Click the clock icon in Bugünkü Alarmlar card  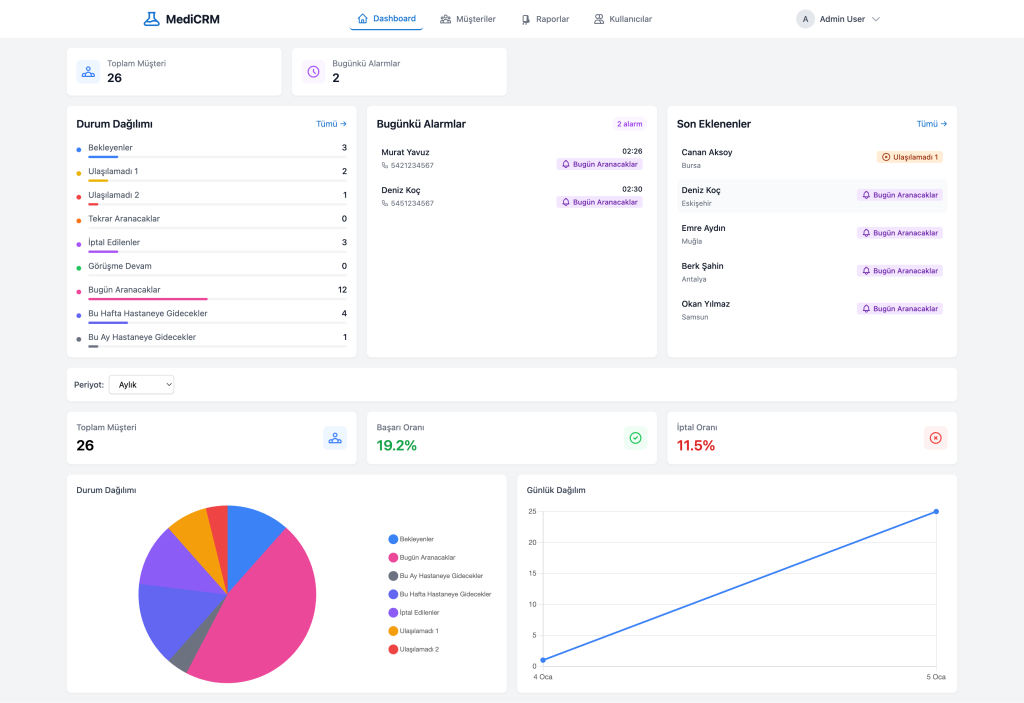pyautogui.click(x=313, y=72)
